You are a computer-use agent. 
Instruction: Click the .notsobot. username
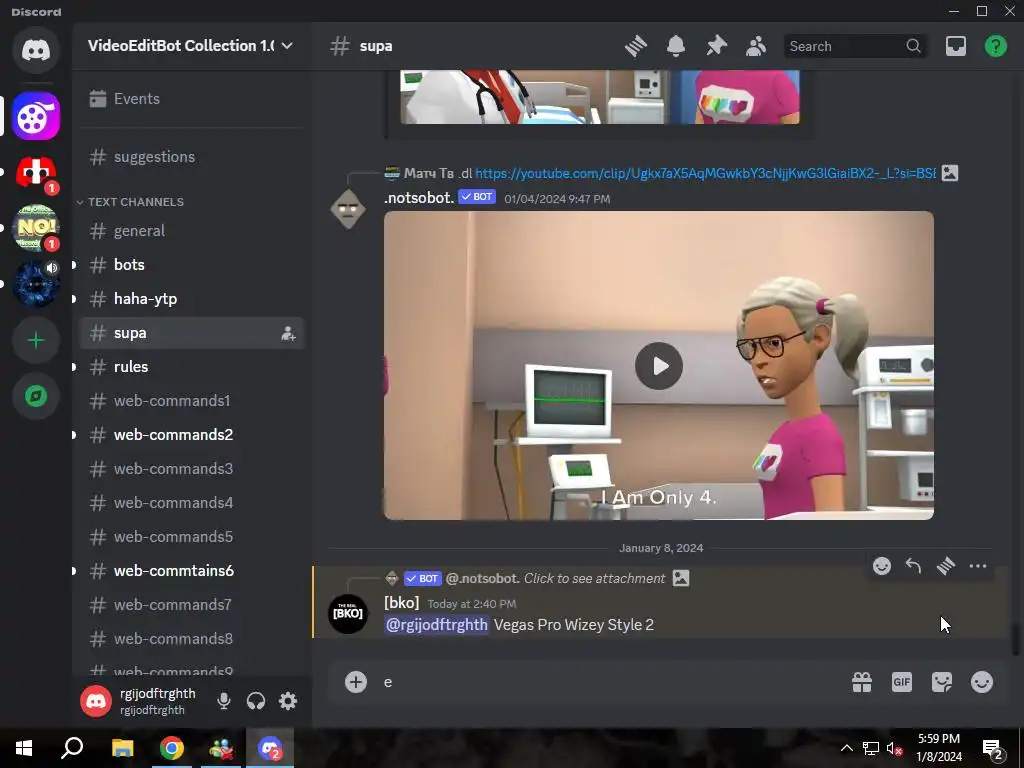point(419,197)
